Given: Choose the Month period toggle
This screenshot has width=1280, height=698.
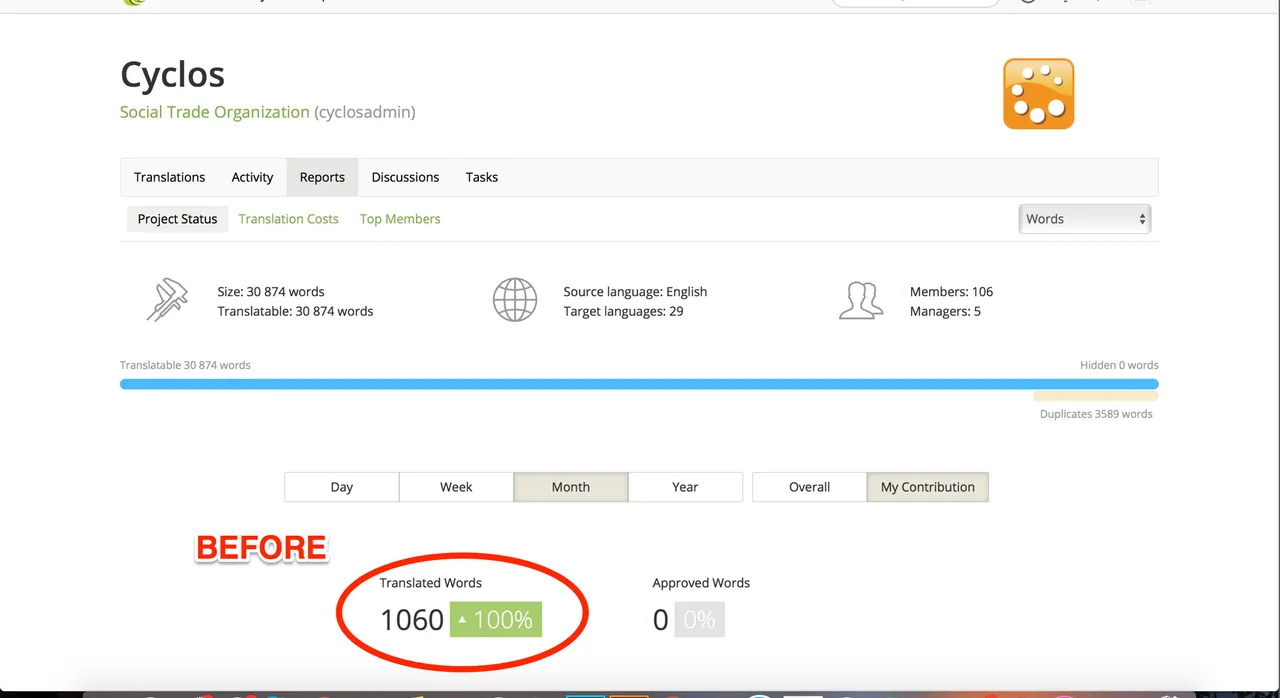Looking at the screenshot, I should [571, 487].
